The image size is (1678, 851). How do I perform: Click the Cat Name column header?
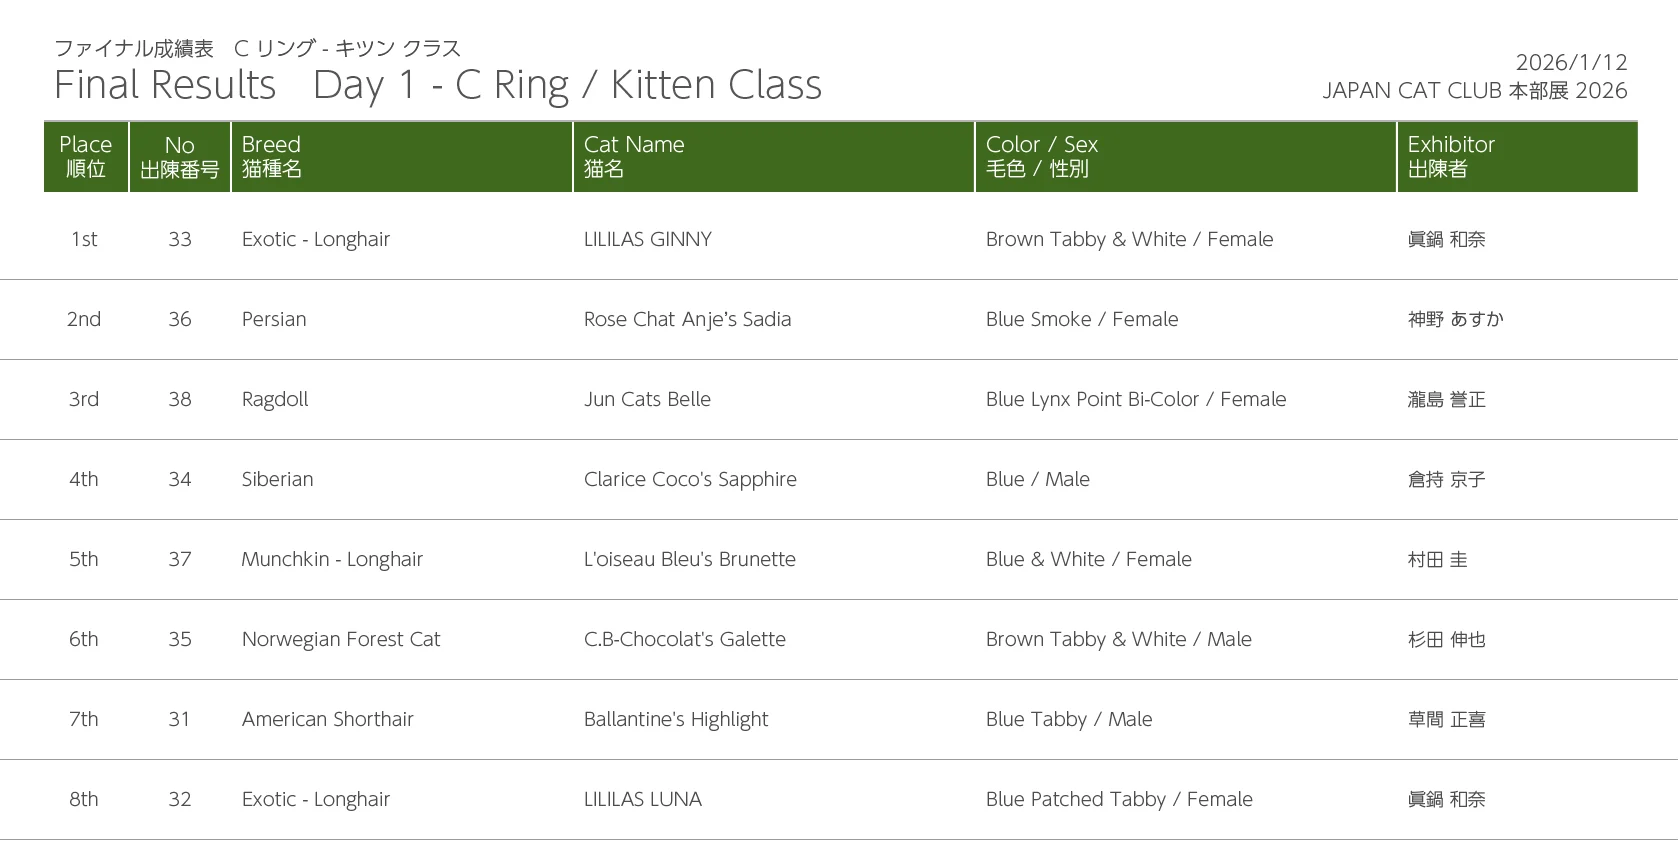[x=634, y=156]
